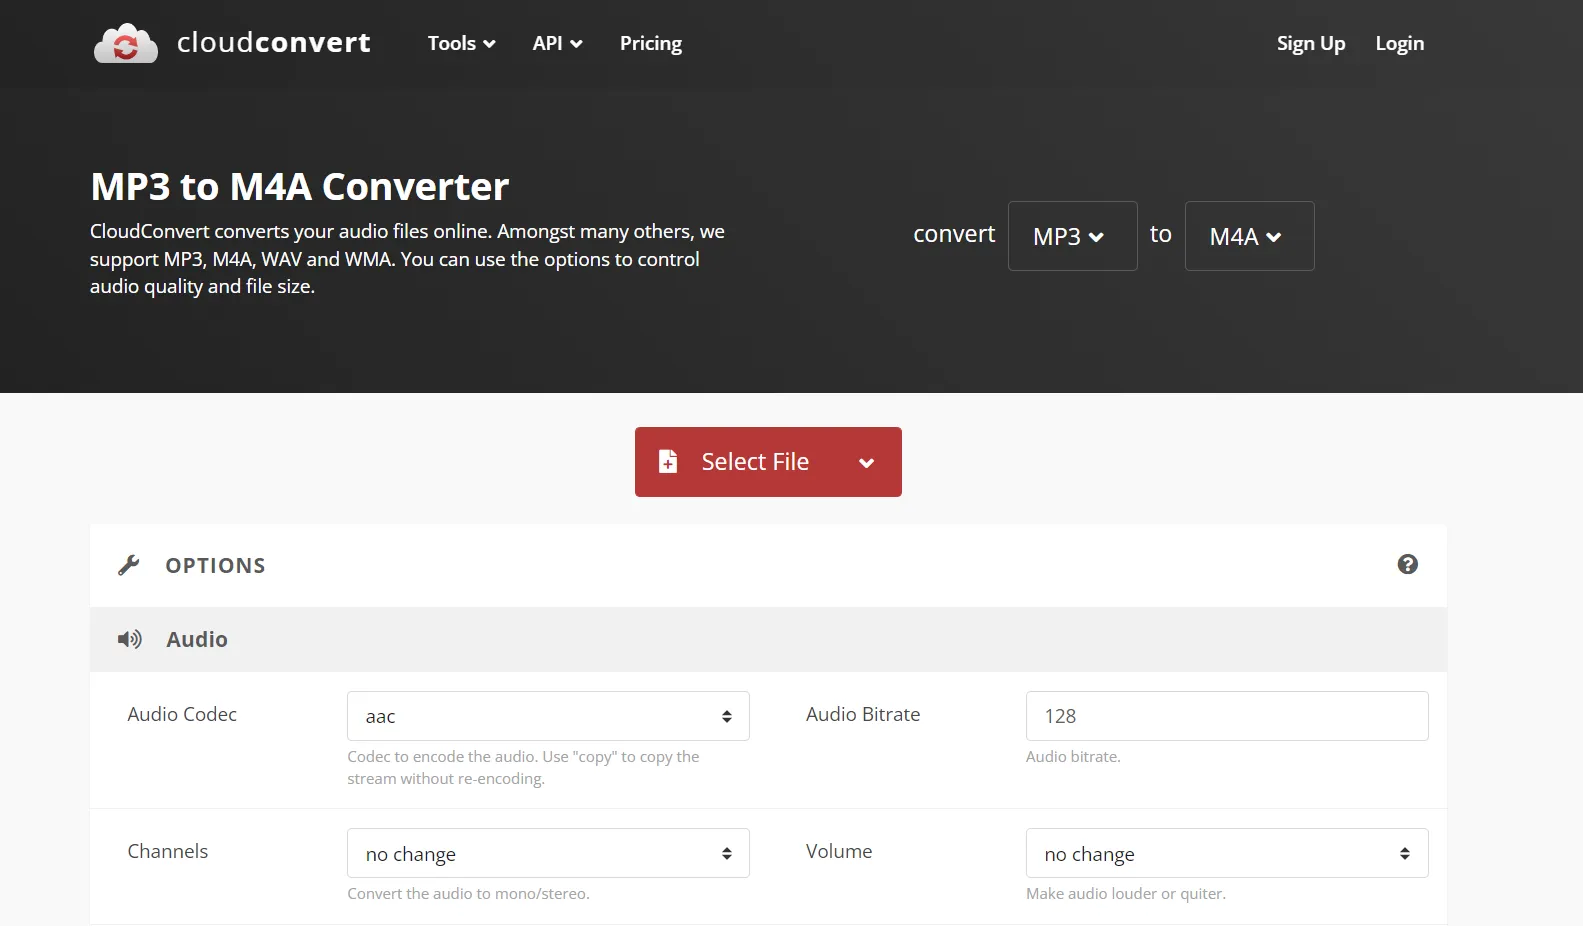Image resolution: width=1583 pixels, height=926 pixels.
Task: Open the Tools menu
Action: point(461,44)
